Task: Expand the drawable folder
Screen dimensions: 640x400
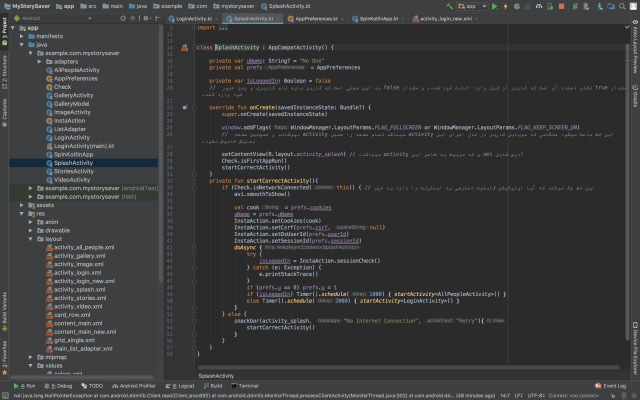Action: click(x=31, y=231)
